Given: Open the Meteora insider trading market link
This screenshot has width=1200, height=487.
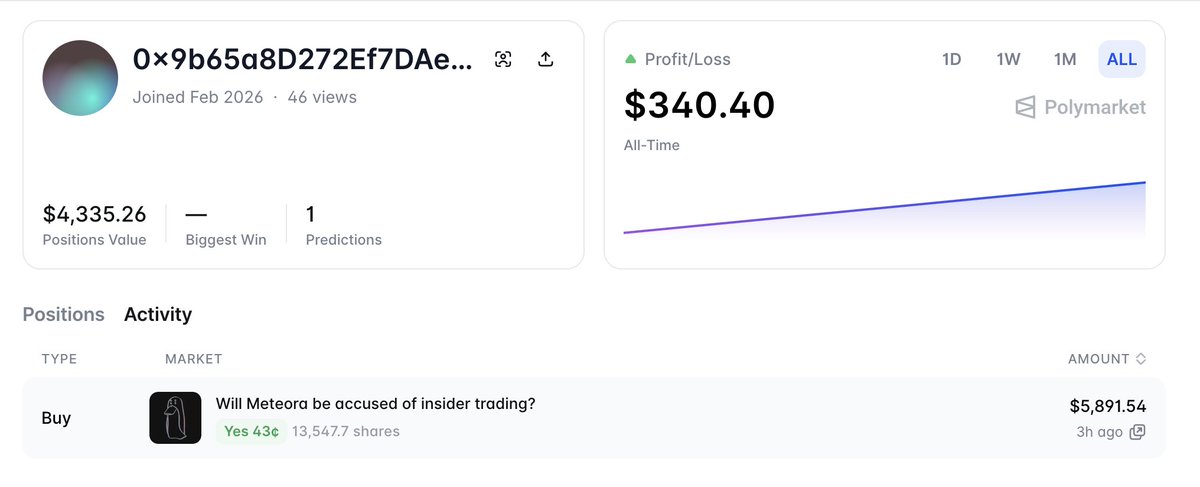Looking at the screenshot, I should (x=375, y=404).
